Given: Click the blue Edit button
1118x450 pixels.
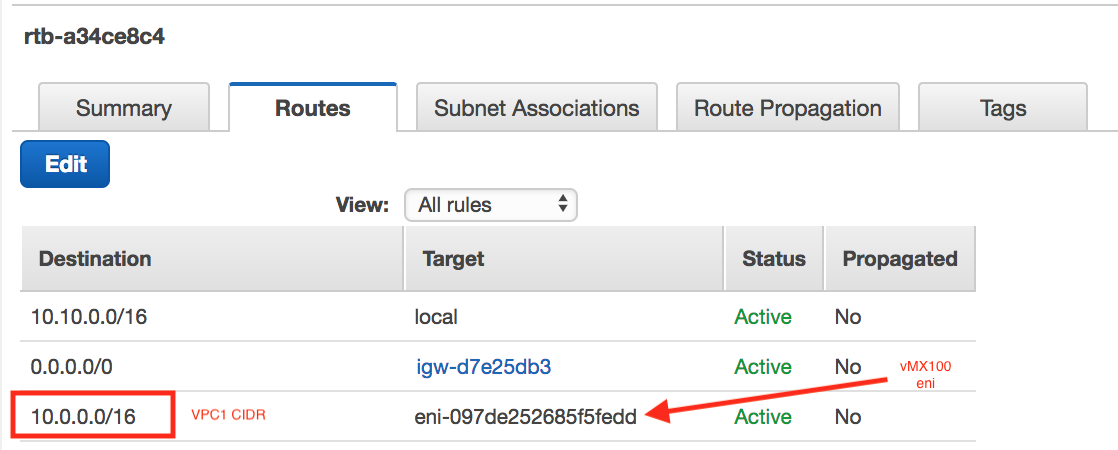Looking at the screenshot, I should (x=65, y=164).
